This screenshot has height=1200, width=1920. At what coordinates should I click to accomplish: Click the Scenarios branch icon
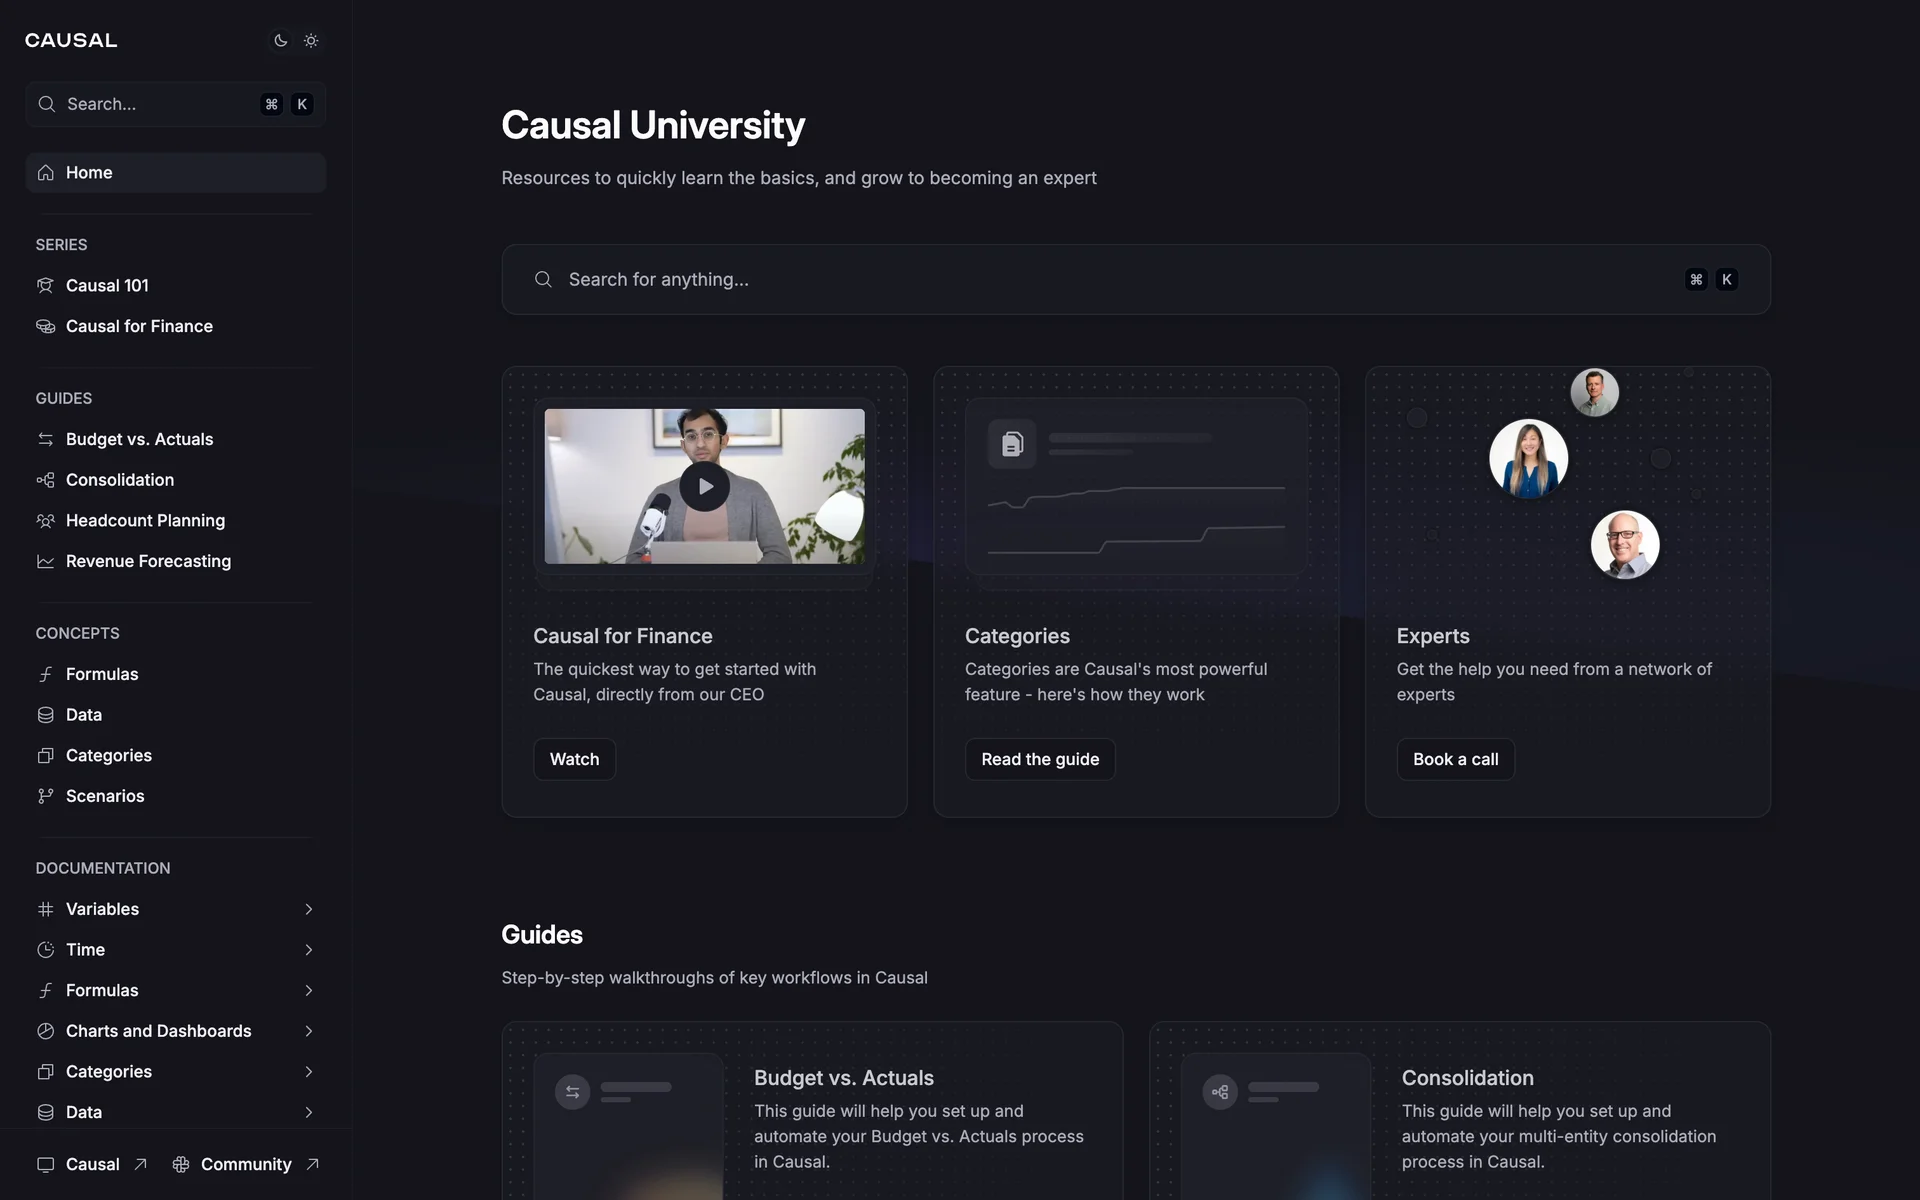(x=46, y=796)
